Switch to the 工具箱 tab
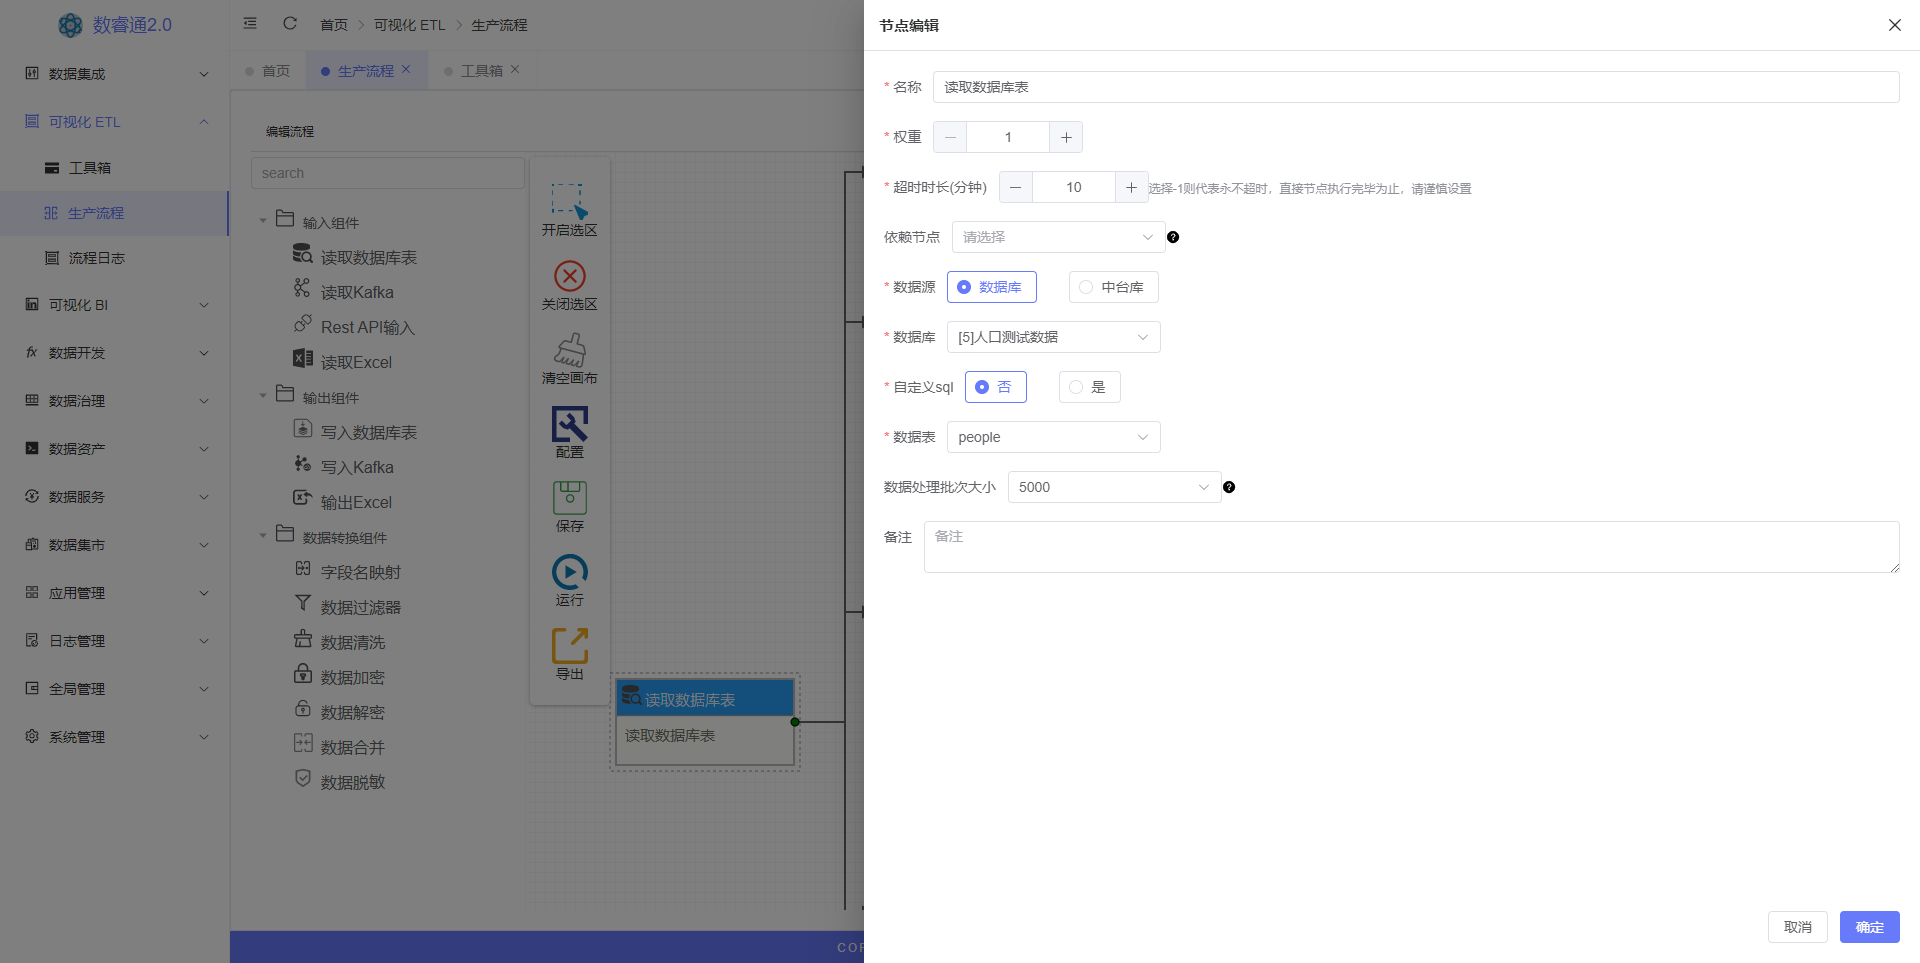The height and width of the screenshot is (963, 1920). click(481, 71)
